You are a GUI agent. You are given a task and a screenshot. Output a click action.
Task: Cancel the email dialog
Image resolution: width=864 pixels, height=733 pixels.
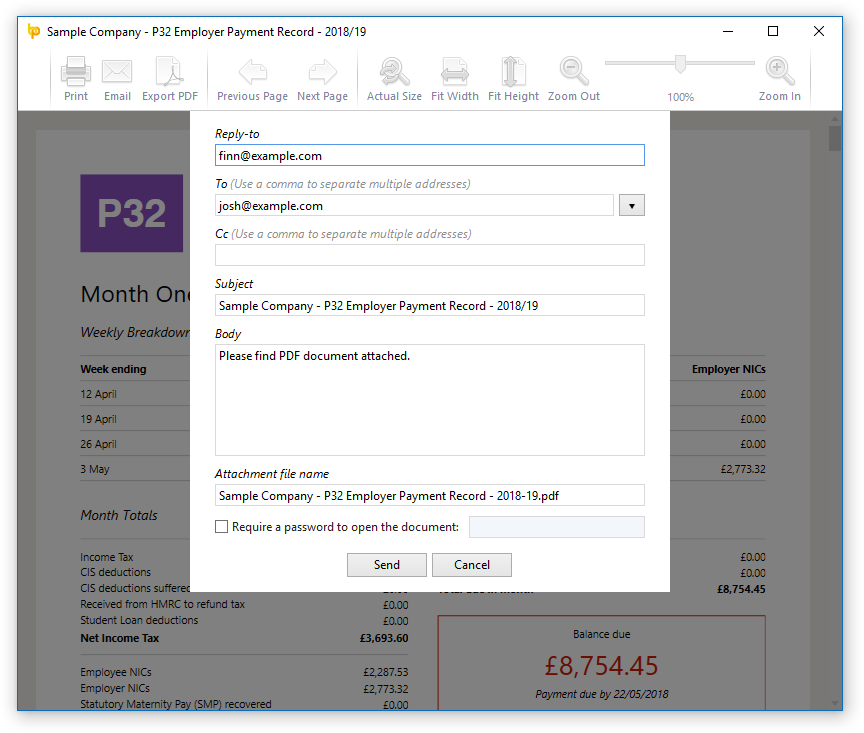point(472,565)
